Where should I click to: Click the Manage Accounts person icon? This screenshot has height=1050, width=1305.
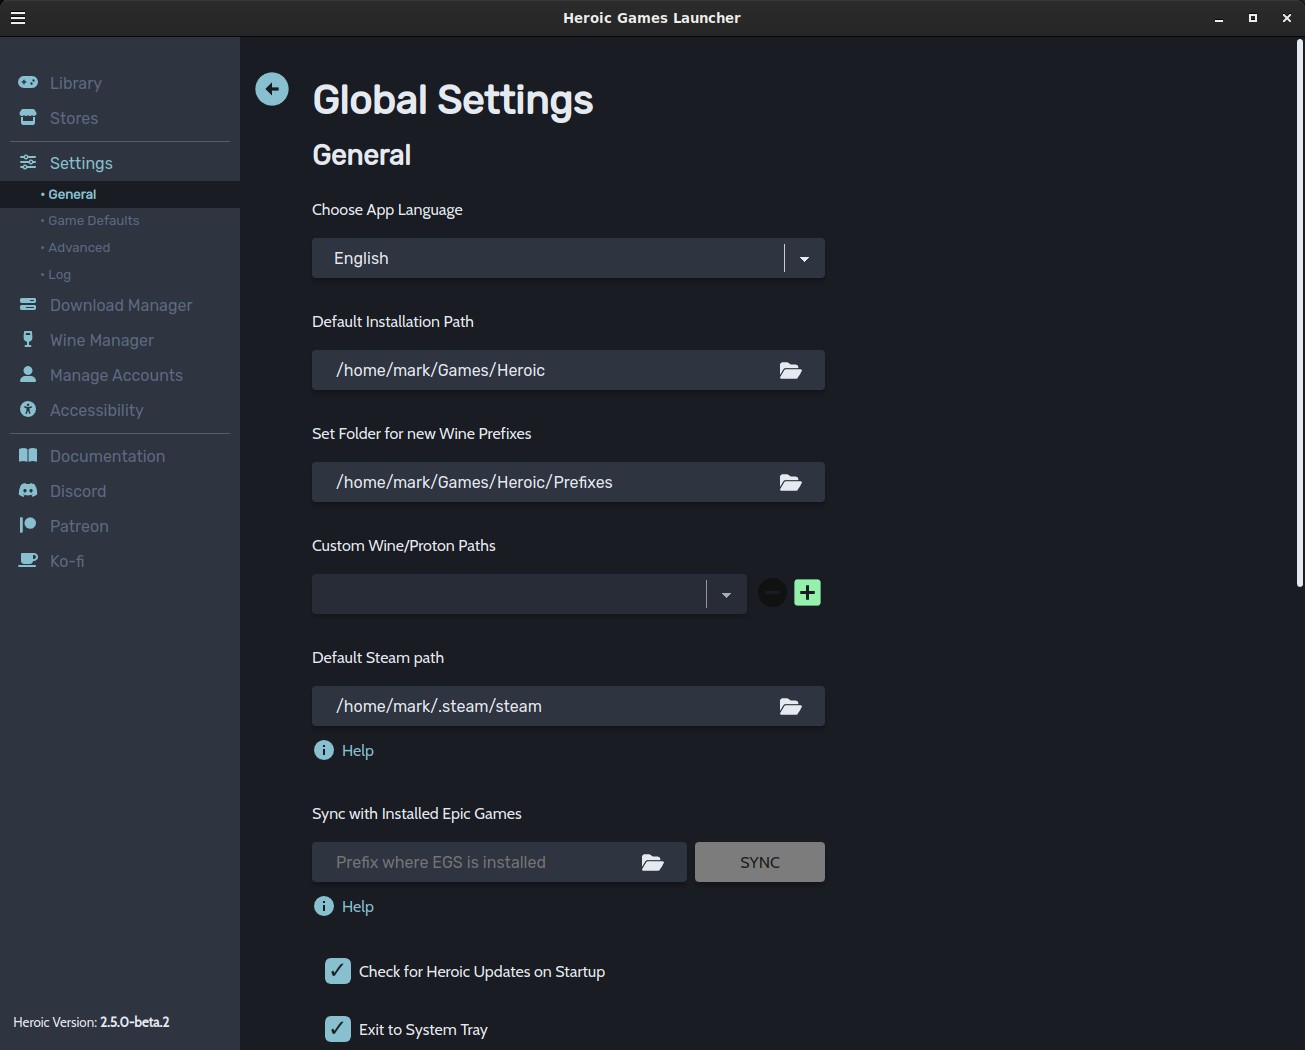tap(28, 374)
